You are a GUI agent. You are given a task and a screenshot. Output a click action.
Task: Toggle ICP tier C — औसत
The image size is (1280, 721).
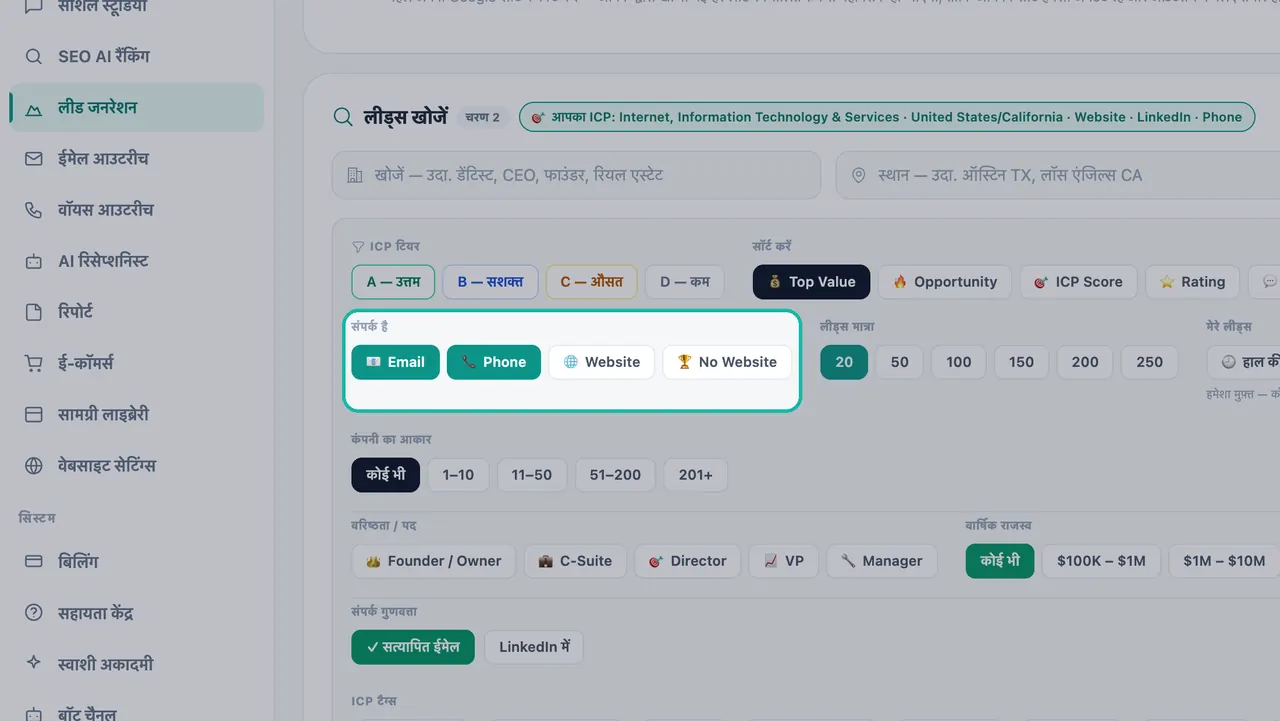pyautogui.click(x=591, y=282)
